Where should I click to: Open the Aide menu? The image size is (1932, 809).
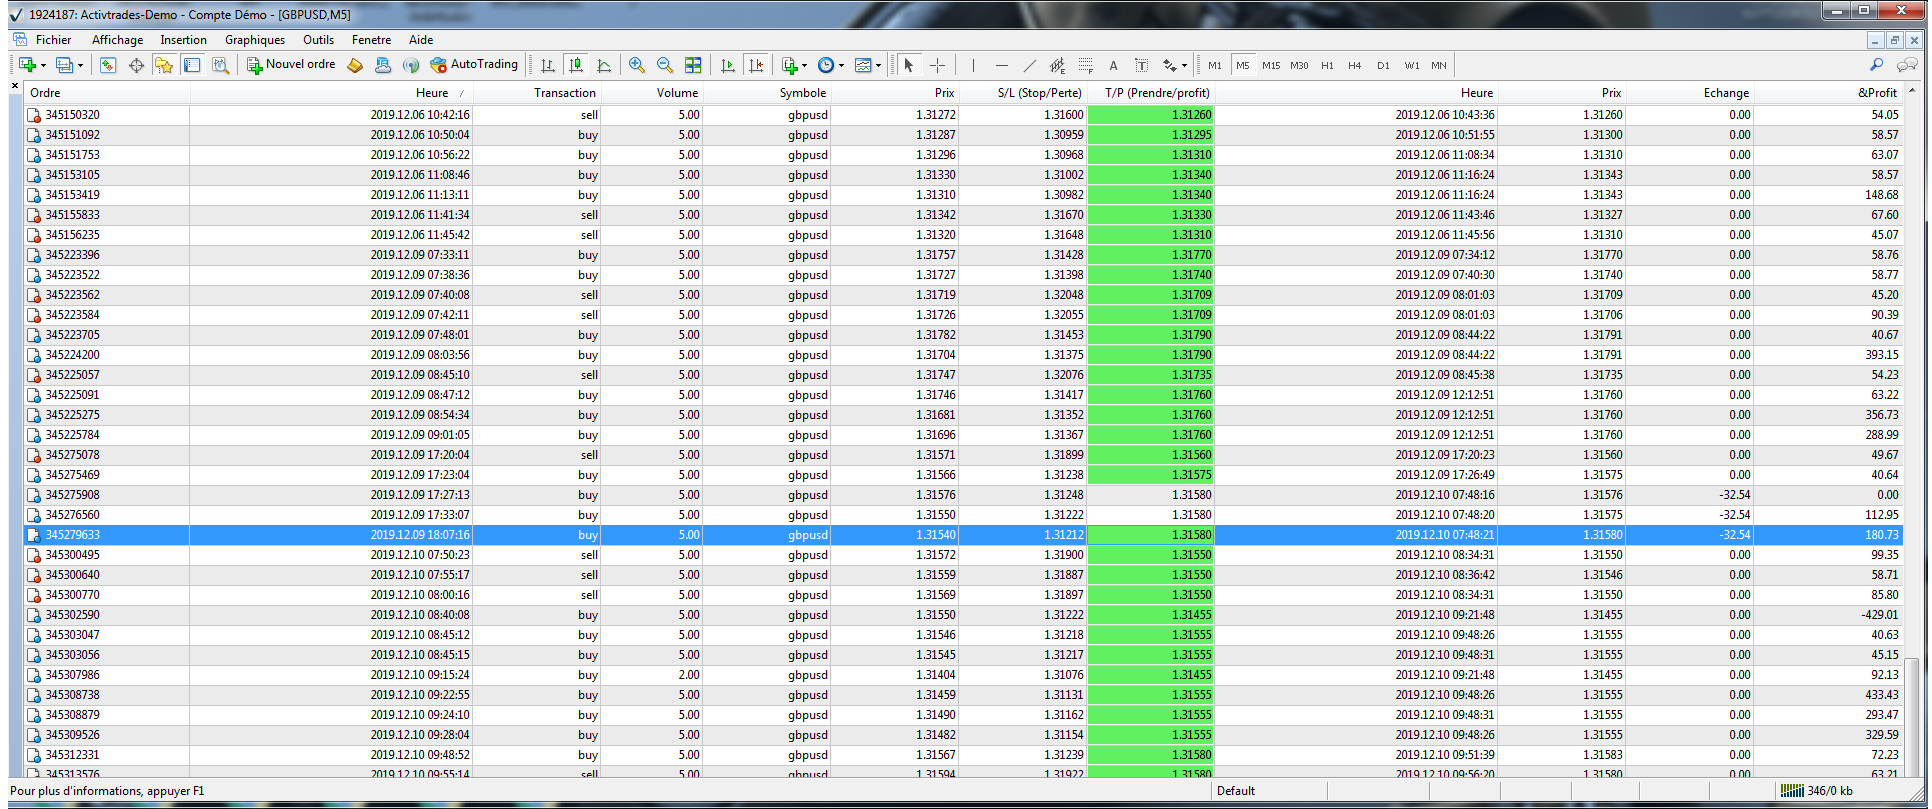(421, 40)
